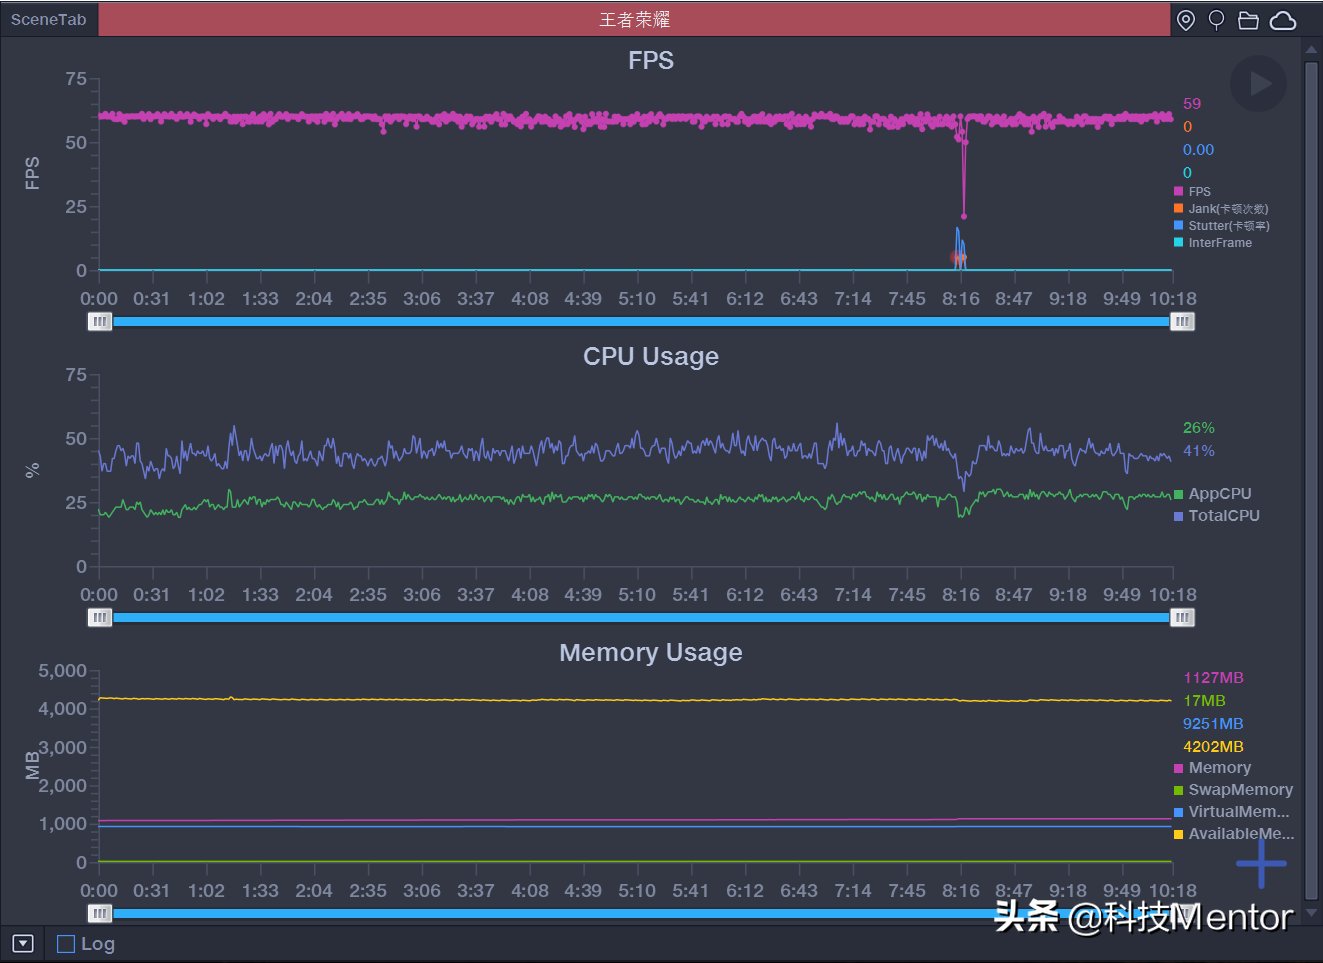Grab the FPS chart left range handle
Screen dimensions: 1323x963
pos(100,321)
